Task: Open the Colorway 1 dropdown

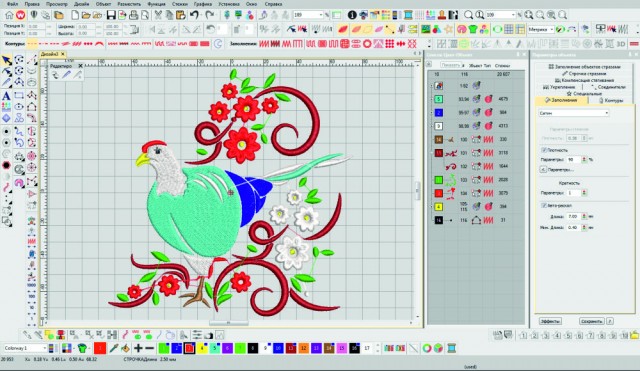Action: (24, 348)
